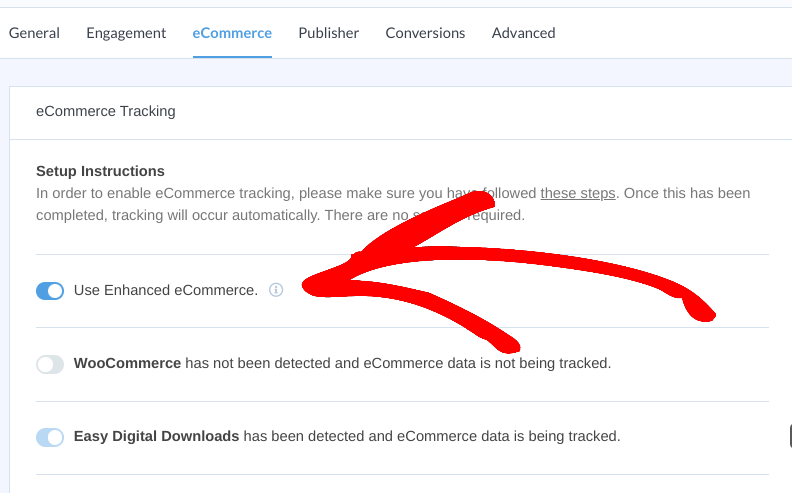This screenshot has height=493, width=792.
Task: Click the bold WooCommerce name
Action: (x=127, y=363)
